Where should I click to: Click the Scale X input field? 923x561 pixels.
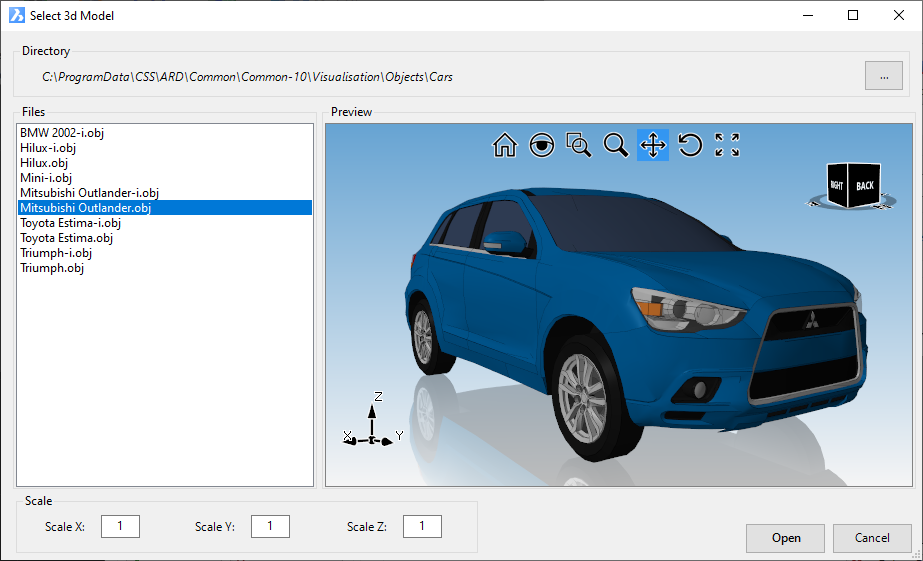pyautogui.click(x=120, y=526)
